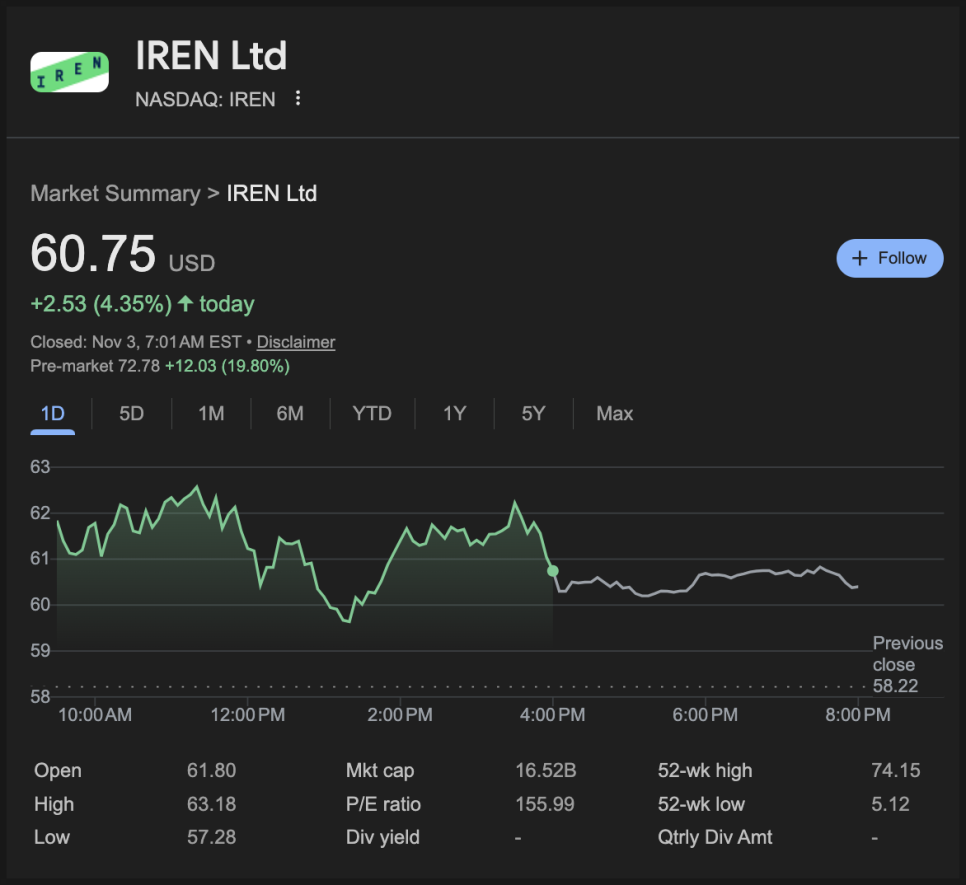
Task: Switch to the 5Y chart range
Action: coord(533,414)
